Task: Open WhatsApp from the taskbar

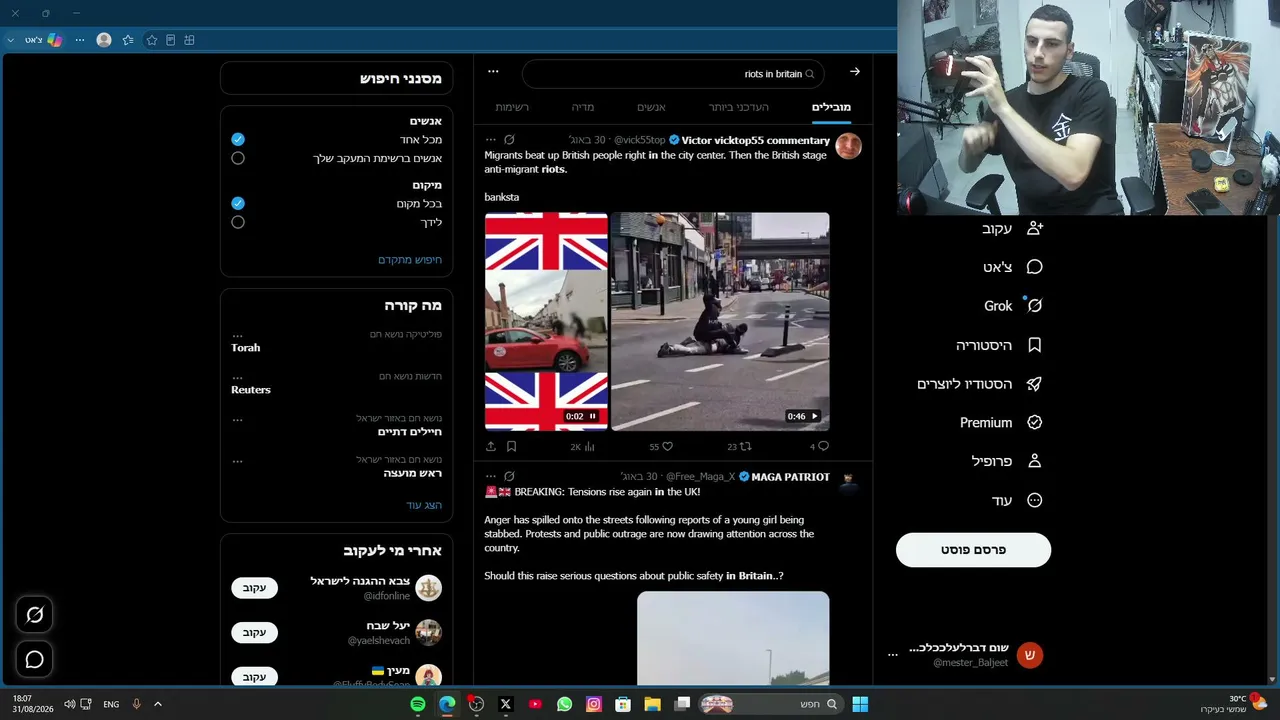Action: click(x=564, y=704)
